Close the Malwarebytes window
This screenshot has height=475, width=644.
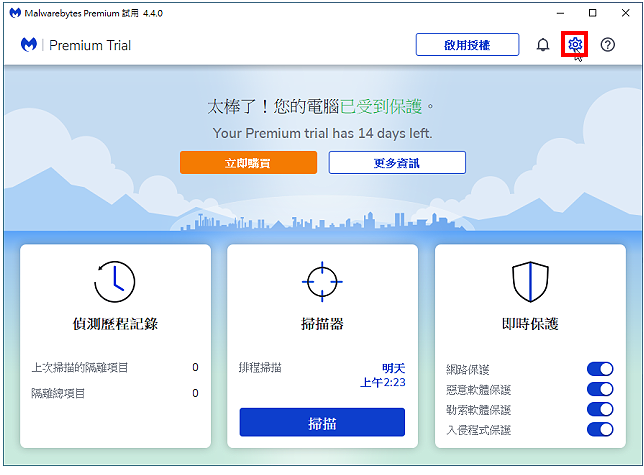[x=625, y=13]
